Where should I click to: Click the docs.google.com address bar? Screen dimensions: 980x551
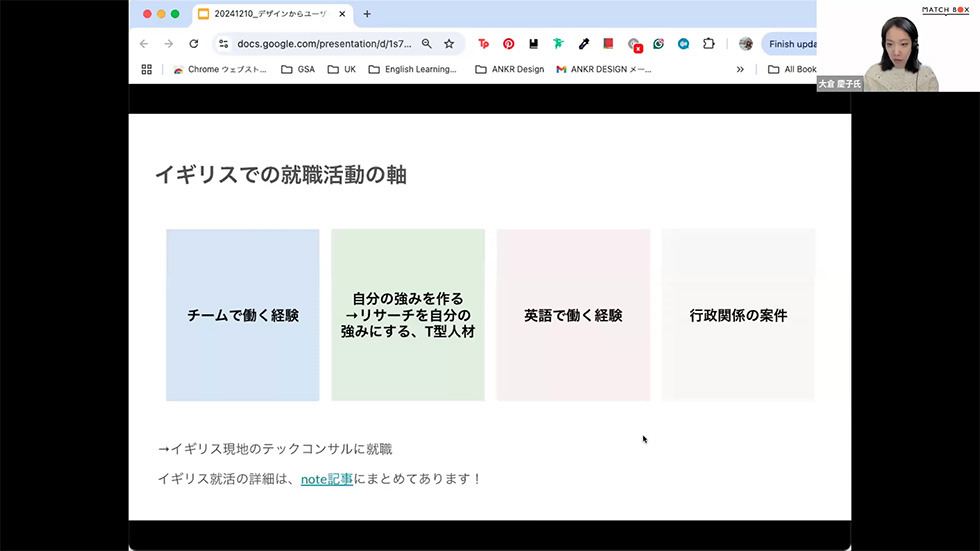coord(320,44)
